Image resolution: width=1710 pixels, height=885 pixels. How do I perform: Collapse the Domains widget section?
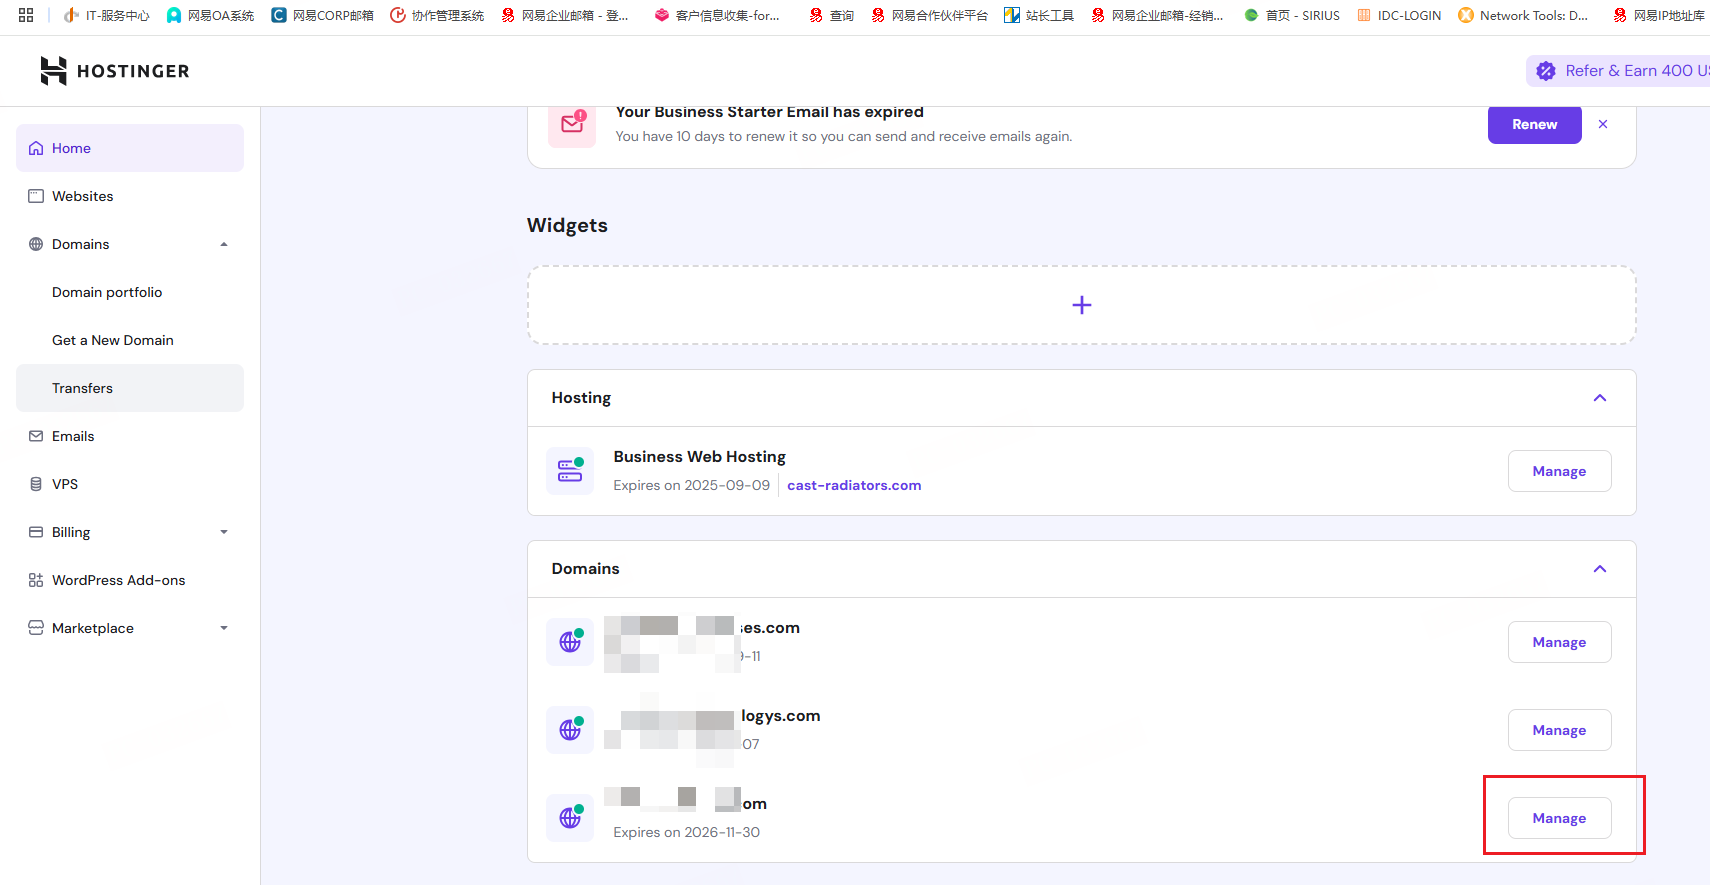[1599, 569]
